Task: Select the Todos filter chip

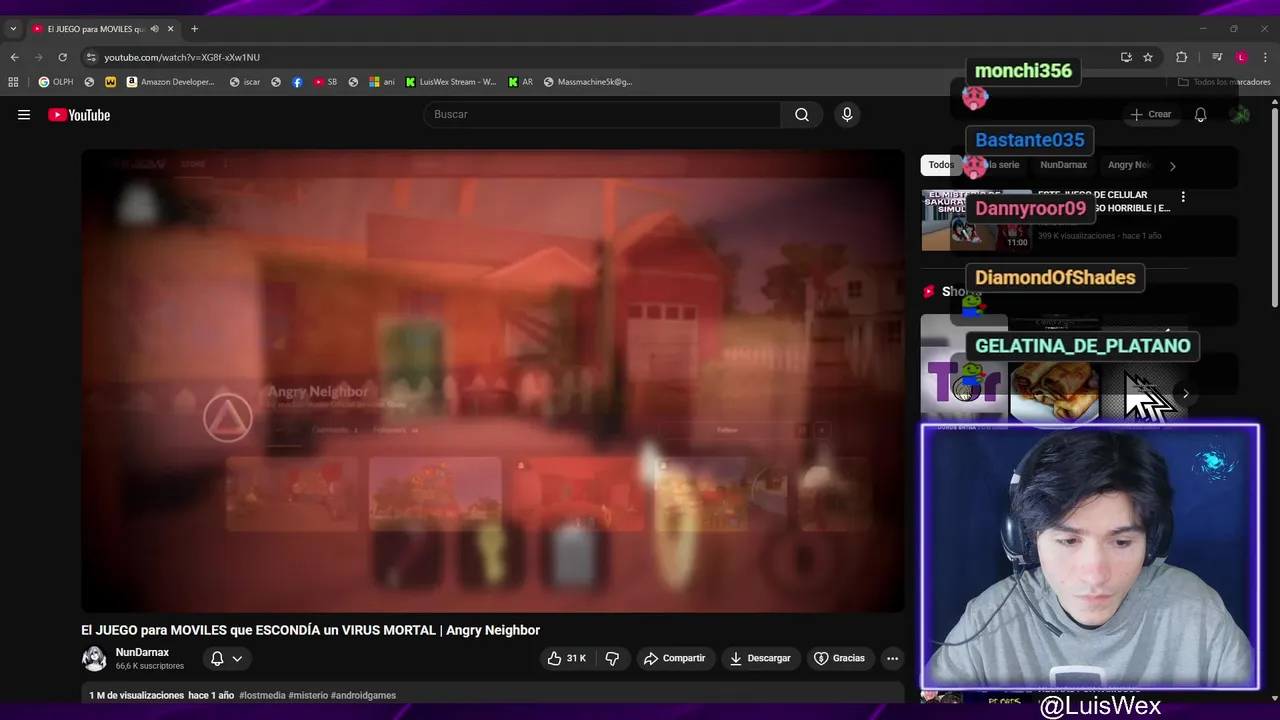Action: tap(940, 165)
